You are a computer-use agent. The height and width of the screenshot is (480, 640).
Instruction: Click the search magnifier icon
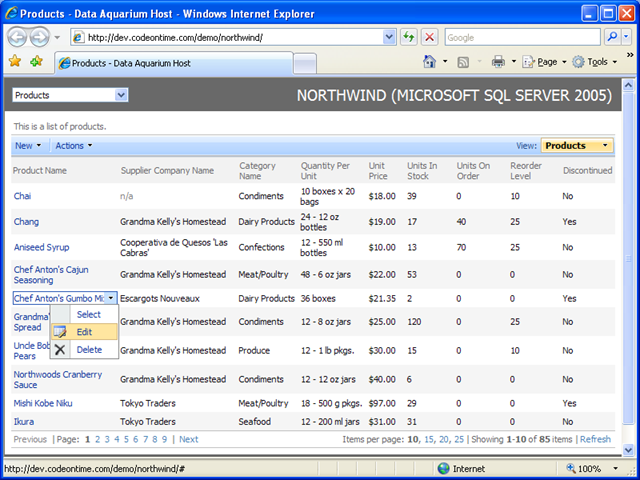point(612,37)
